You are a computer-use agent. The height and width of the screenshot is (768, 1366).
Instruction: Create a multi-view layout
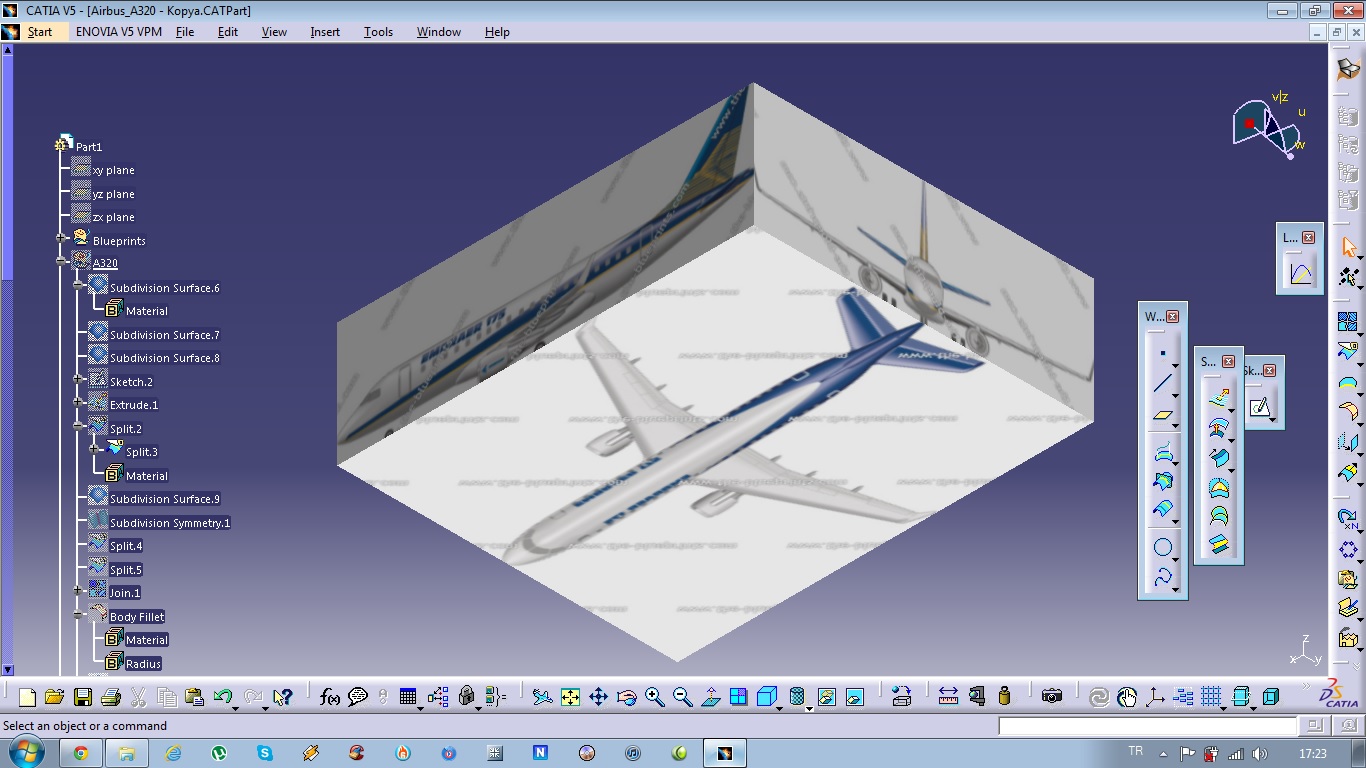pos(739,697)
